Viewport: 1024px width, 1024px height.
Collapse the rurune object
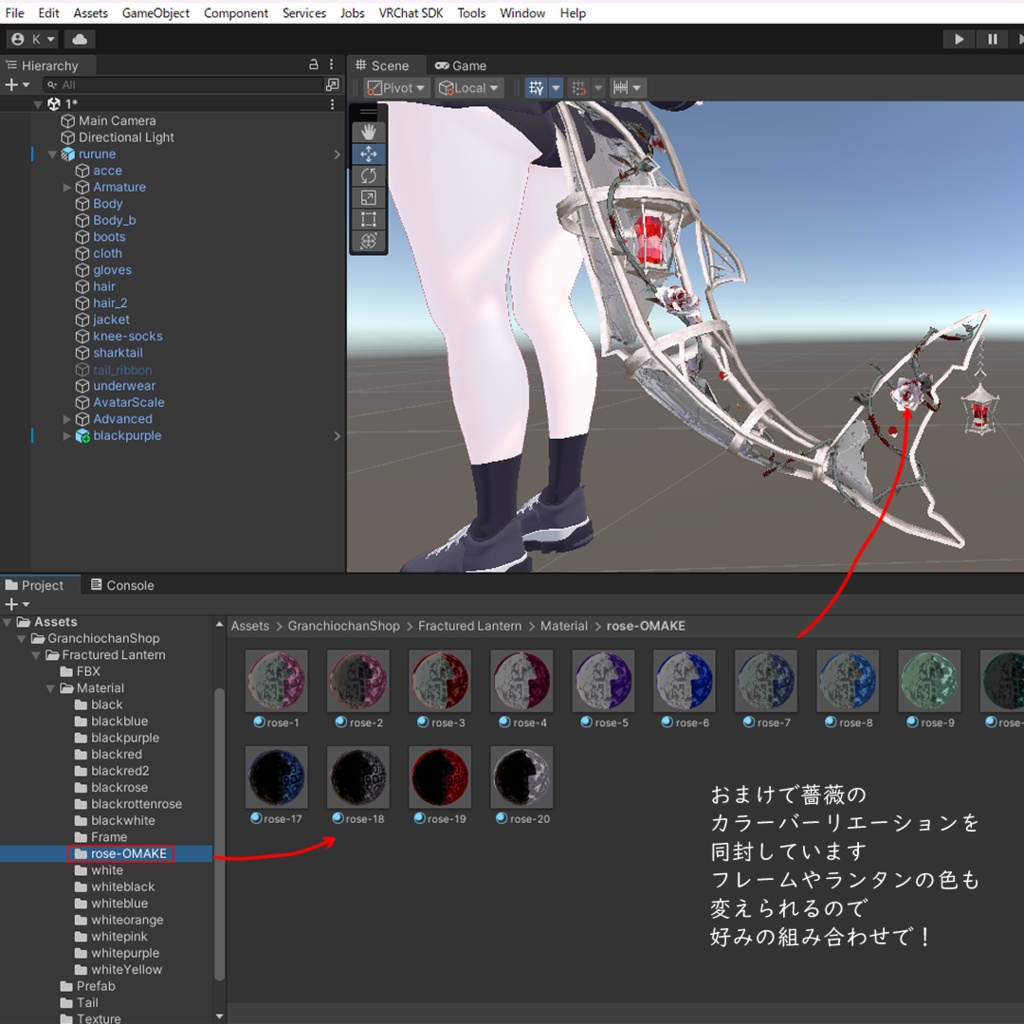[x=52, y=154]
